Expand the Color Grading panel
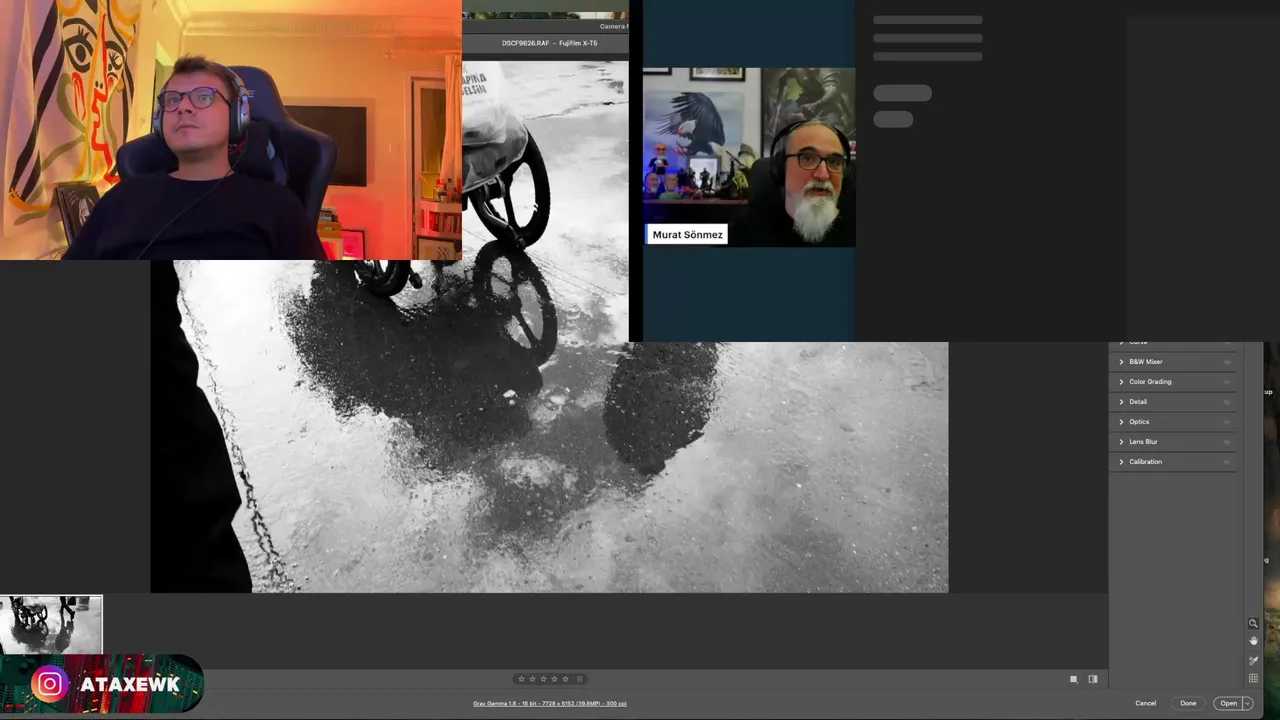This screenshot has height=720, width=1280. pyautogui.click(x=1121, y=382)
